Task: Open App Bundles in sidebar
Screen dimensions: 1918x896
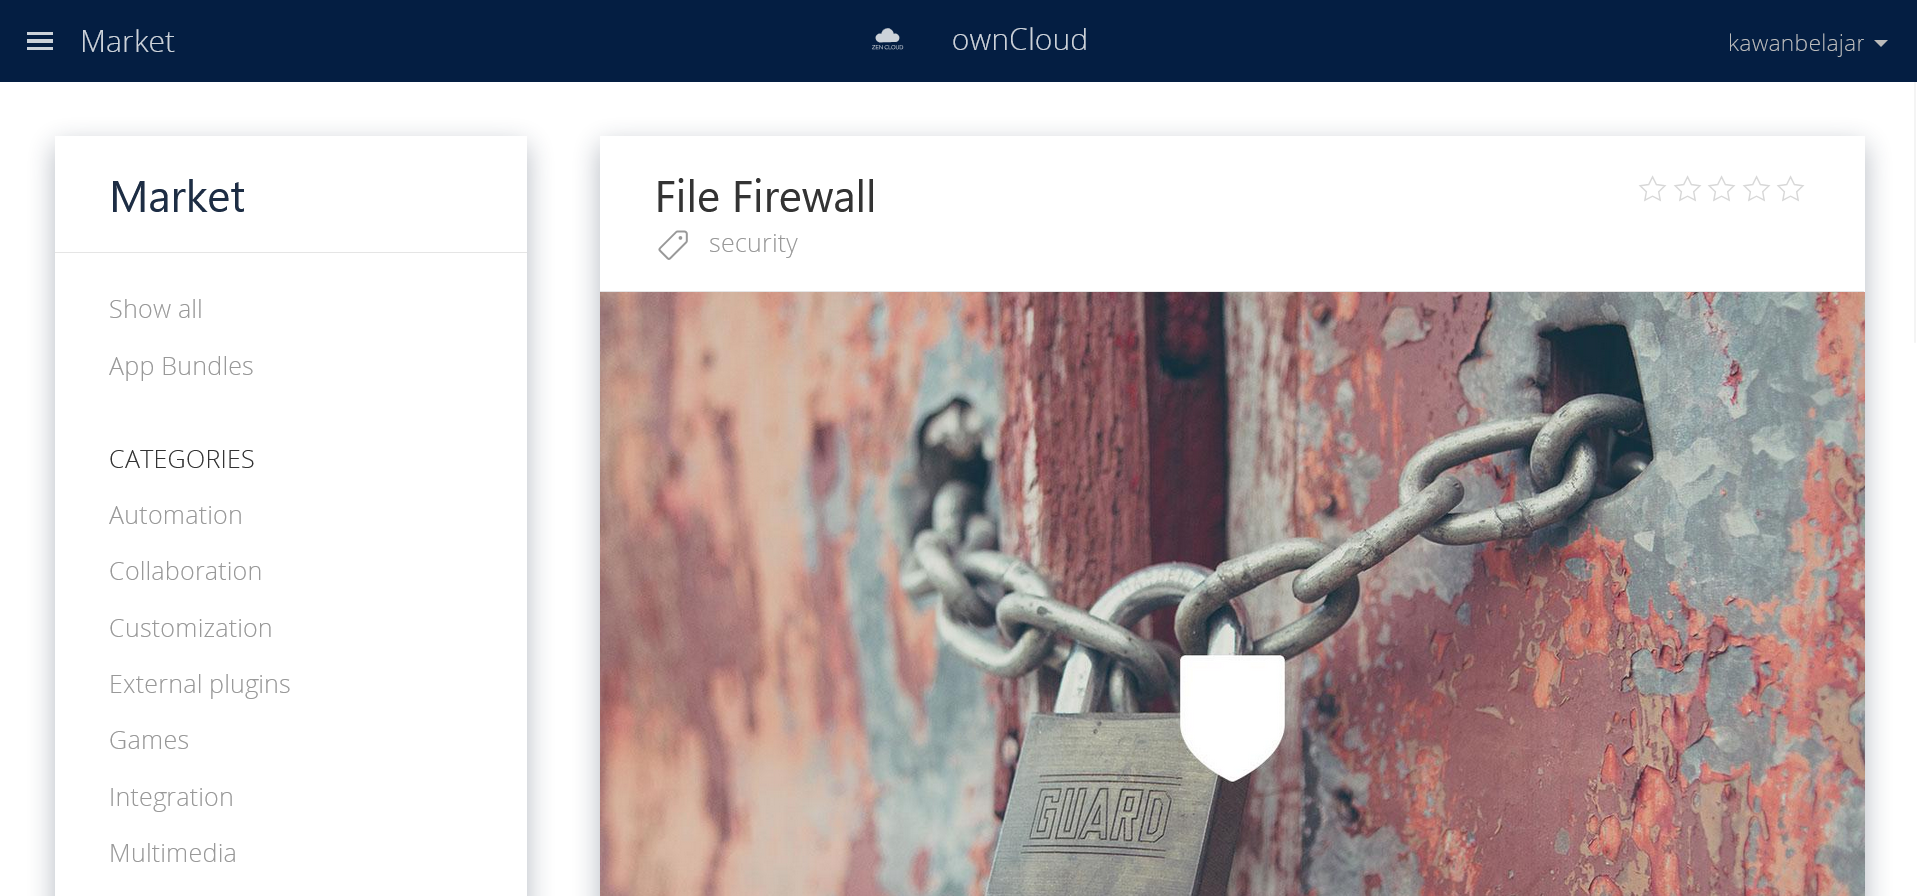Action: [181, 366]
